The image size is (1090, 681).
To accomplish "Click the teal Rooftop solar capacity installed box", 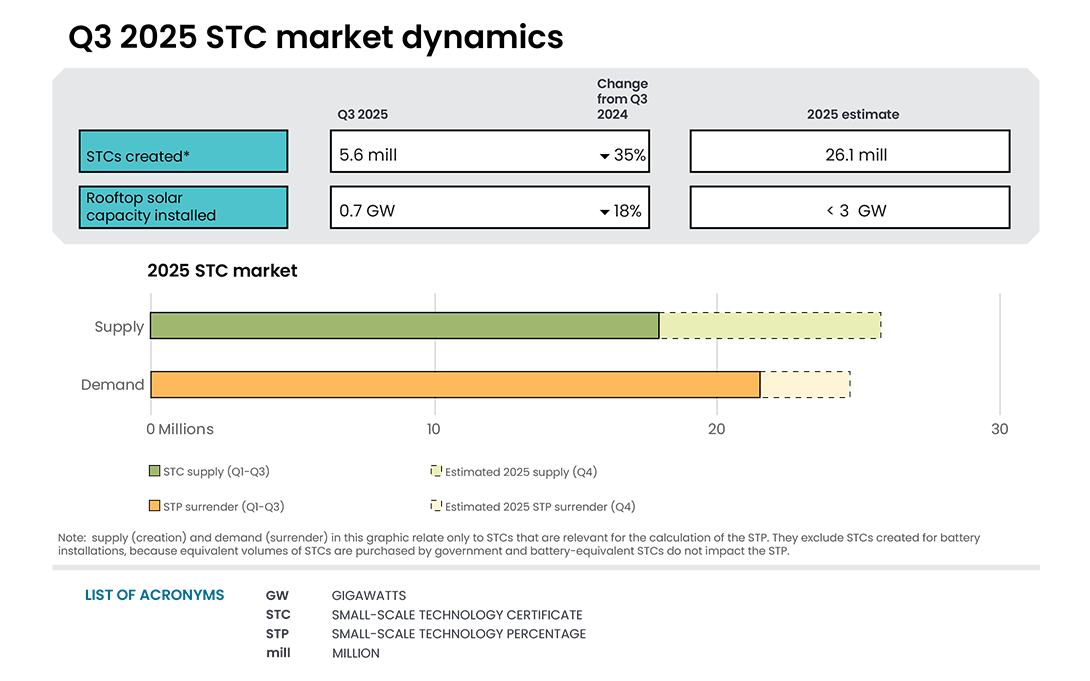I will (x=183, y=207).
